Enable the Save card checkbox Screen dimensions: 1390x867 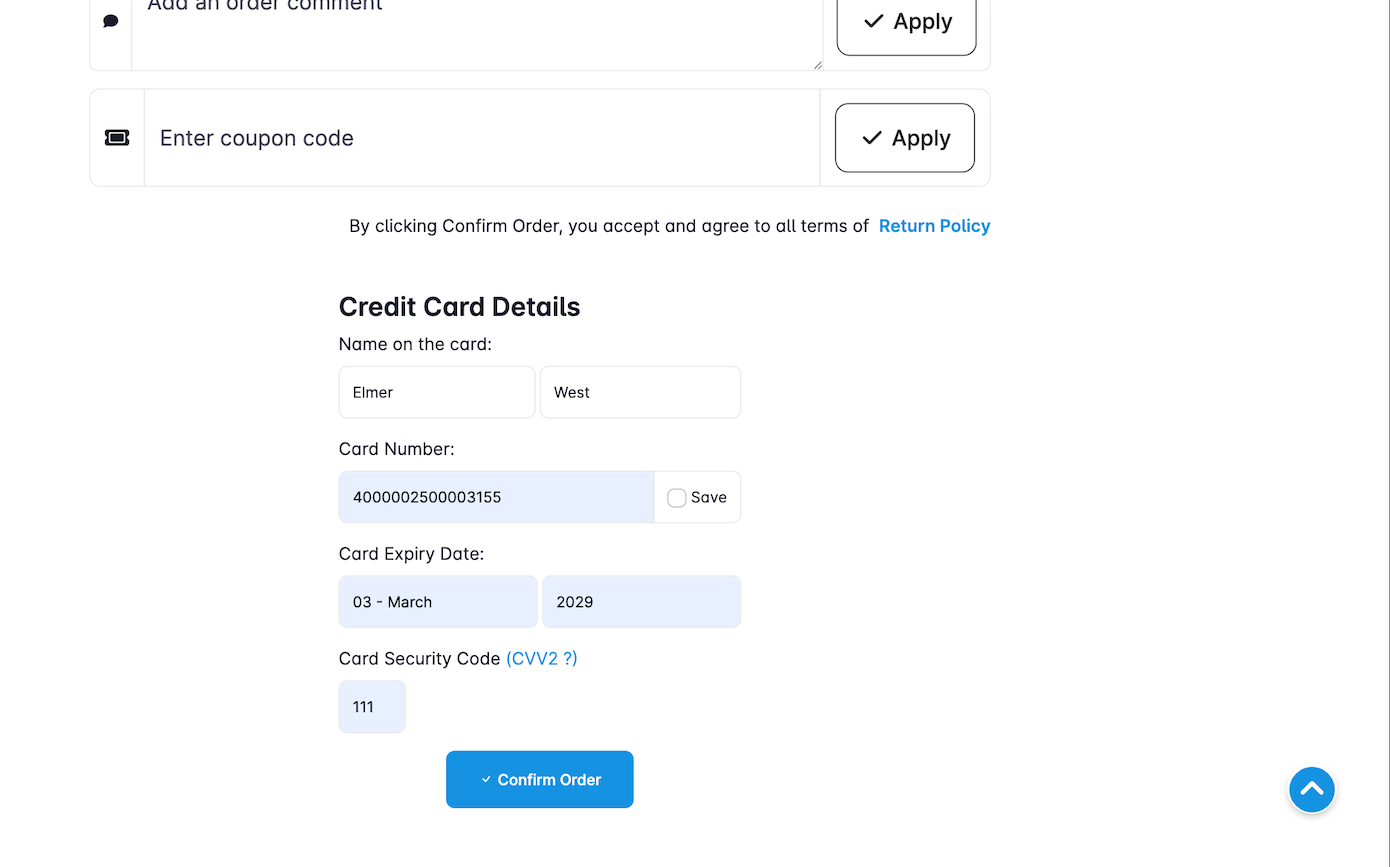(677, 498)
